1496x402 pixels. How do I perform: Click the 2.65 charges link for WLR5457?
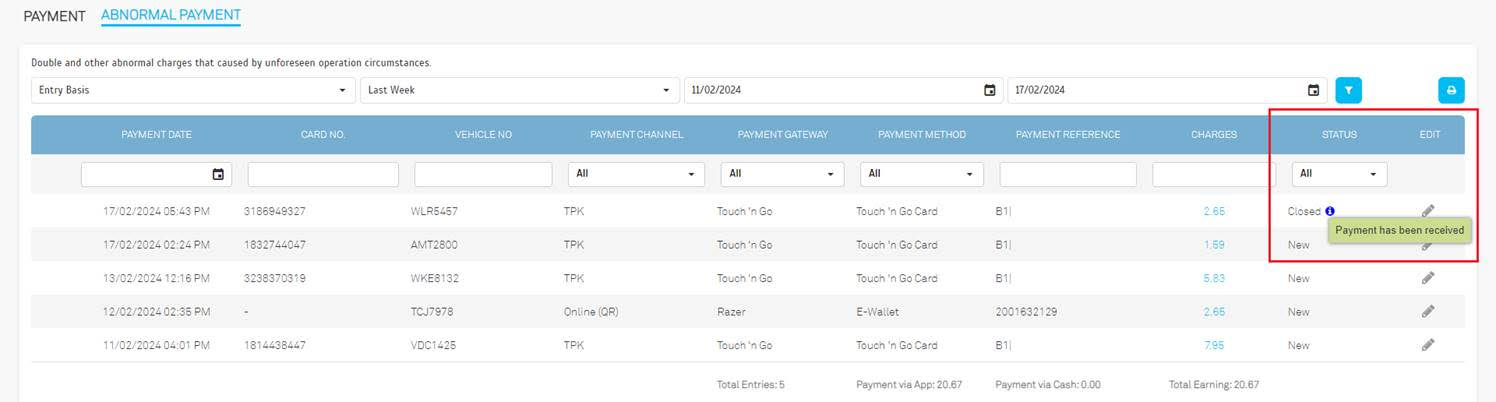[1214, 211]
